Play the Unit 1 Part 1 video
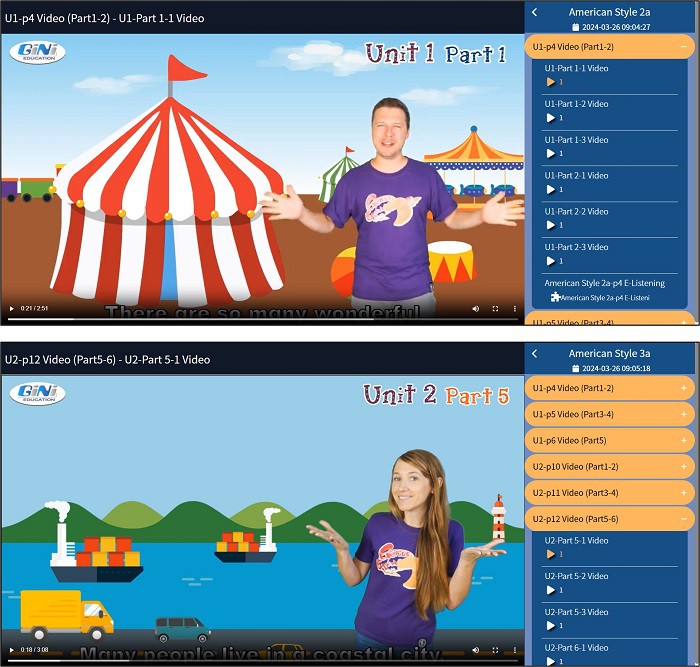This screenshot has width=700, height=667. (x=11, y=309)
